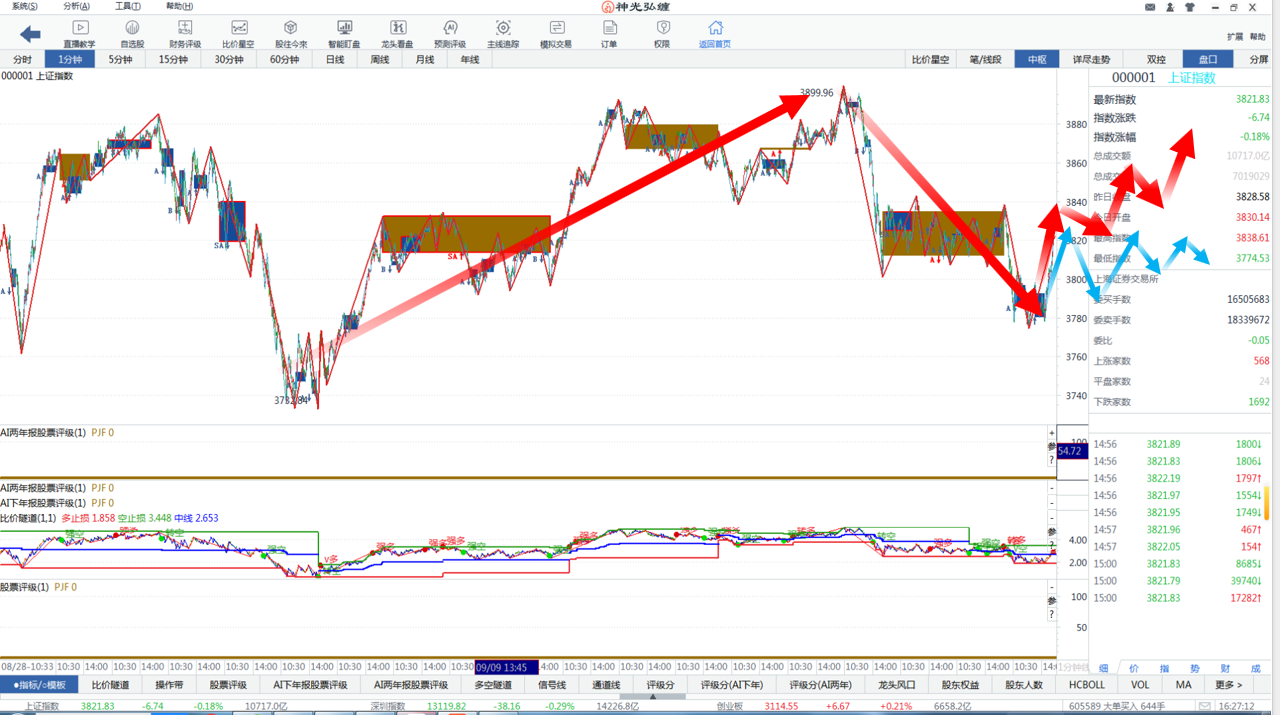This screenshot has height=715, width=1280.
Task: Open the 财务评级 financial rating icon
Action: click(x=185, y=34)
